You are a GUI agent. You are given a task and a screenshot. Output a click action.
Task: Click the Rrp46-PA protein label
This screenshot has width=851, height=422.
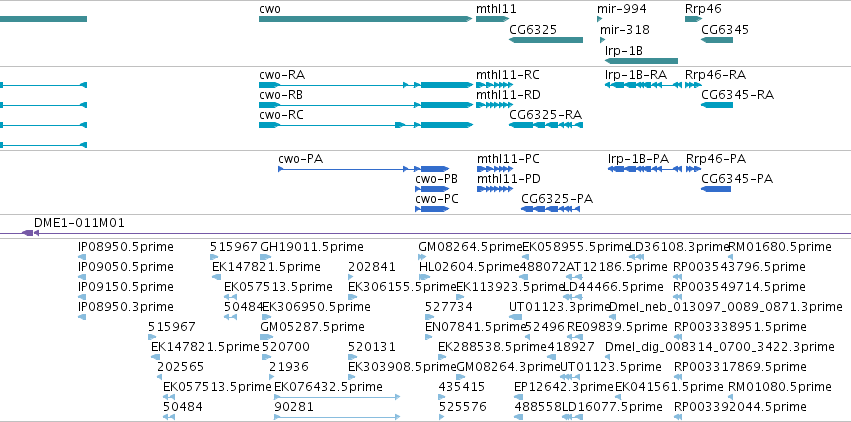tap(716, 159)
